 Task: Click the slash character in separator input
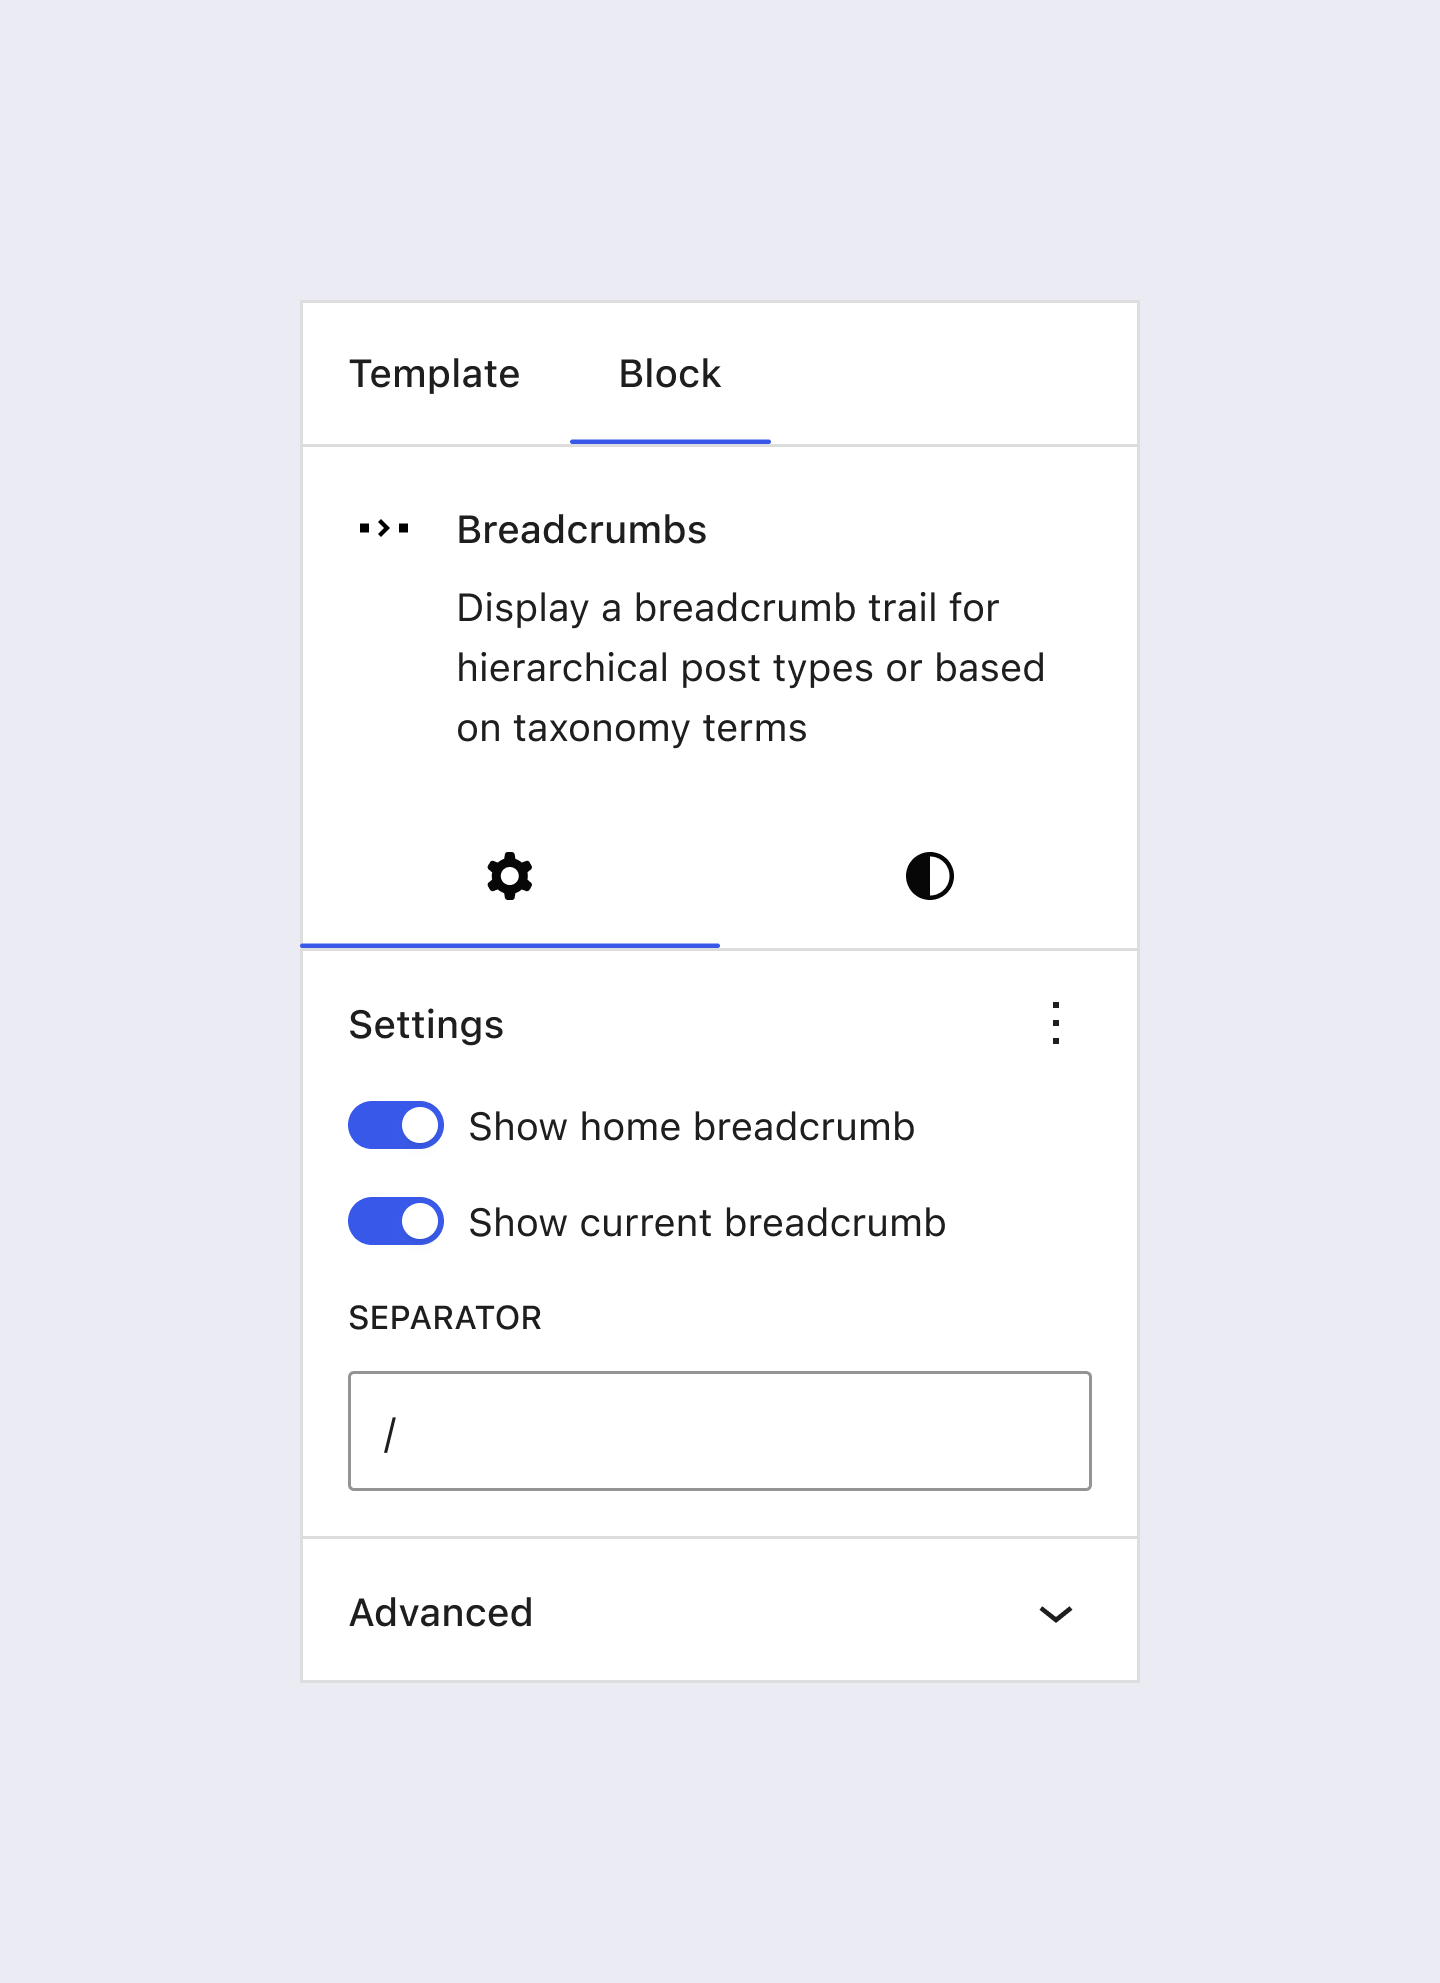coord(390,1435)
